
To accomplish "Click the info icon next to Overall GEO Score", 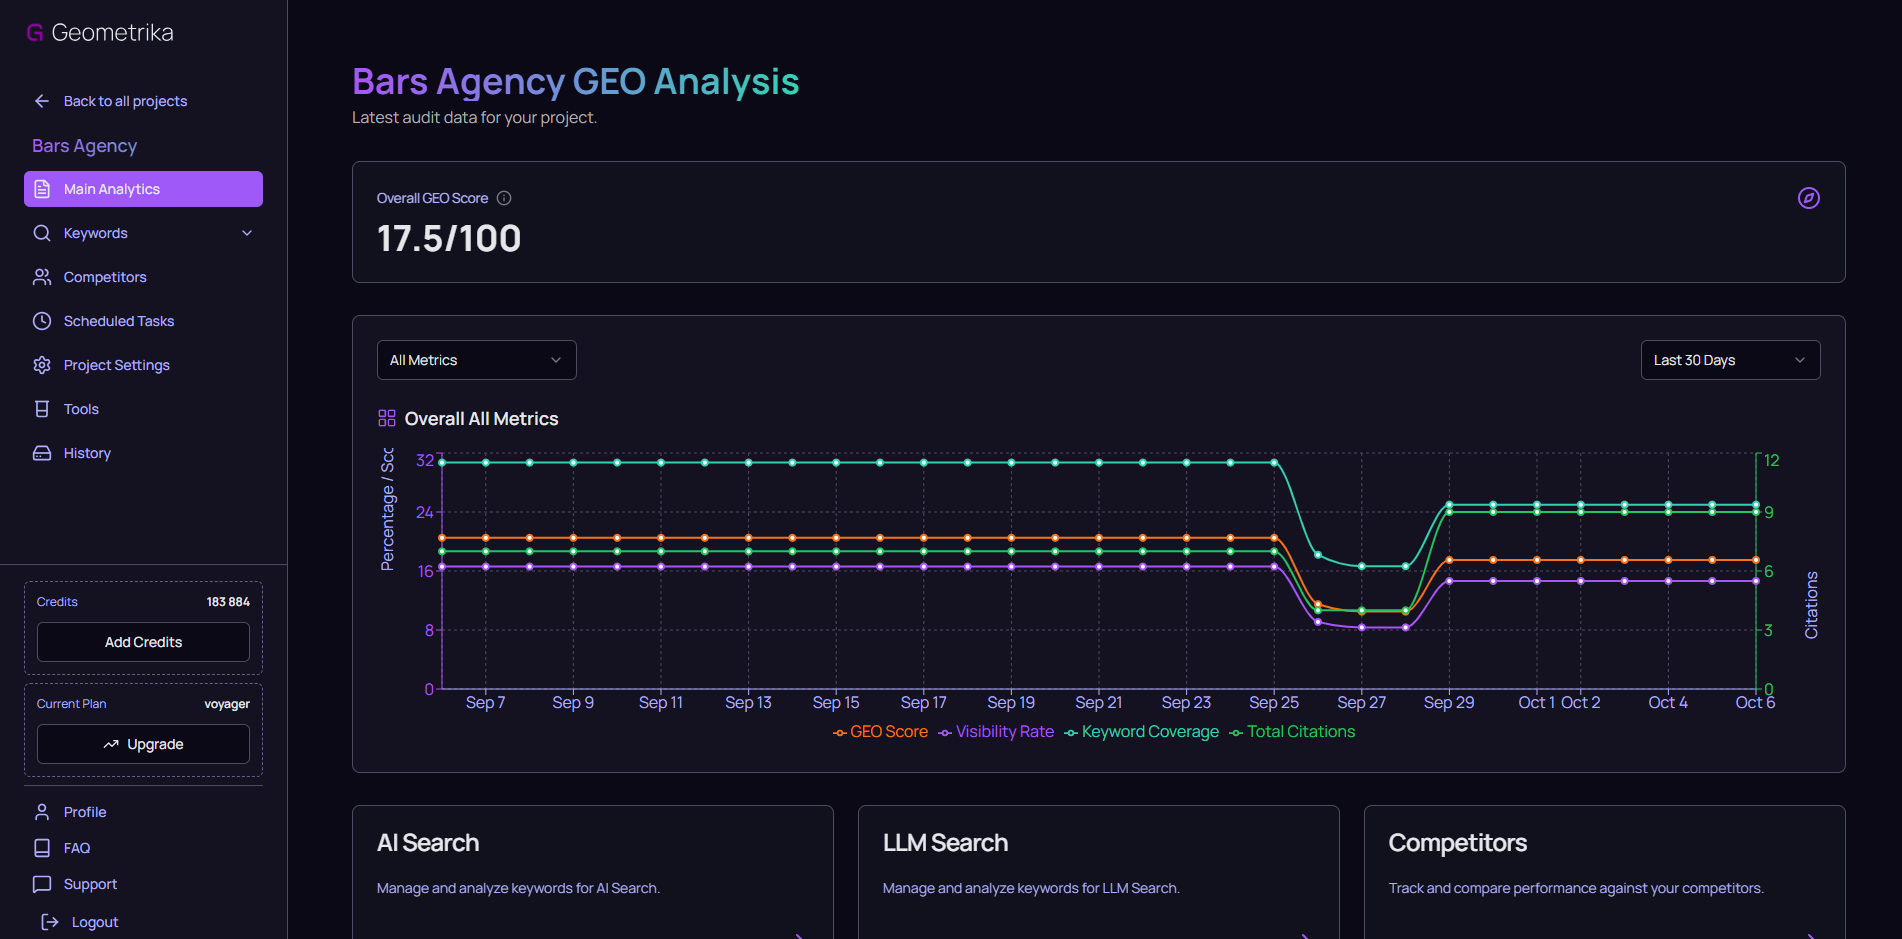I will [504, 198].
